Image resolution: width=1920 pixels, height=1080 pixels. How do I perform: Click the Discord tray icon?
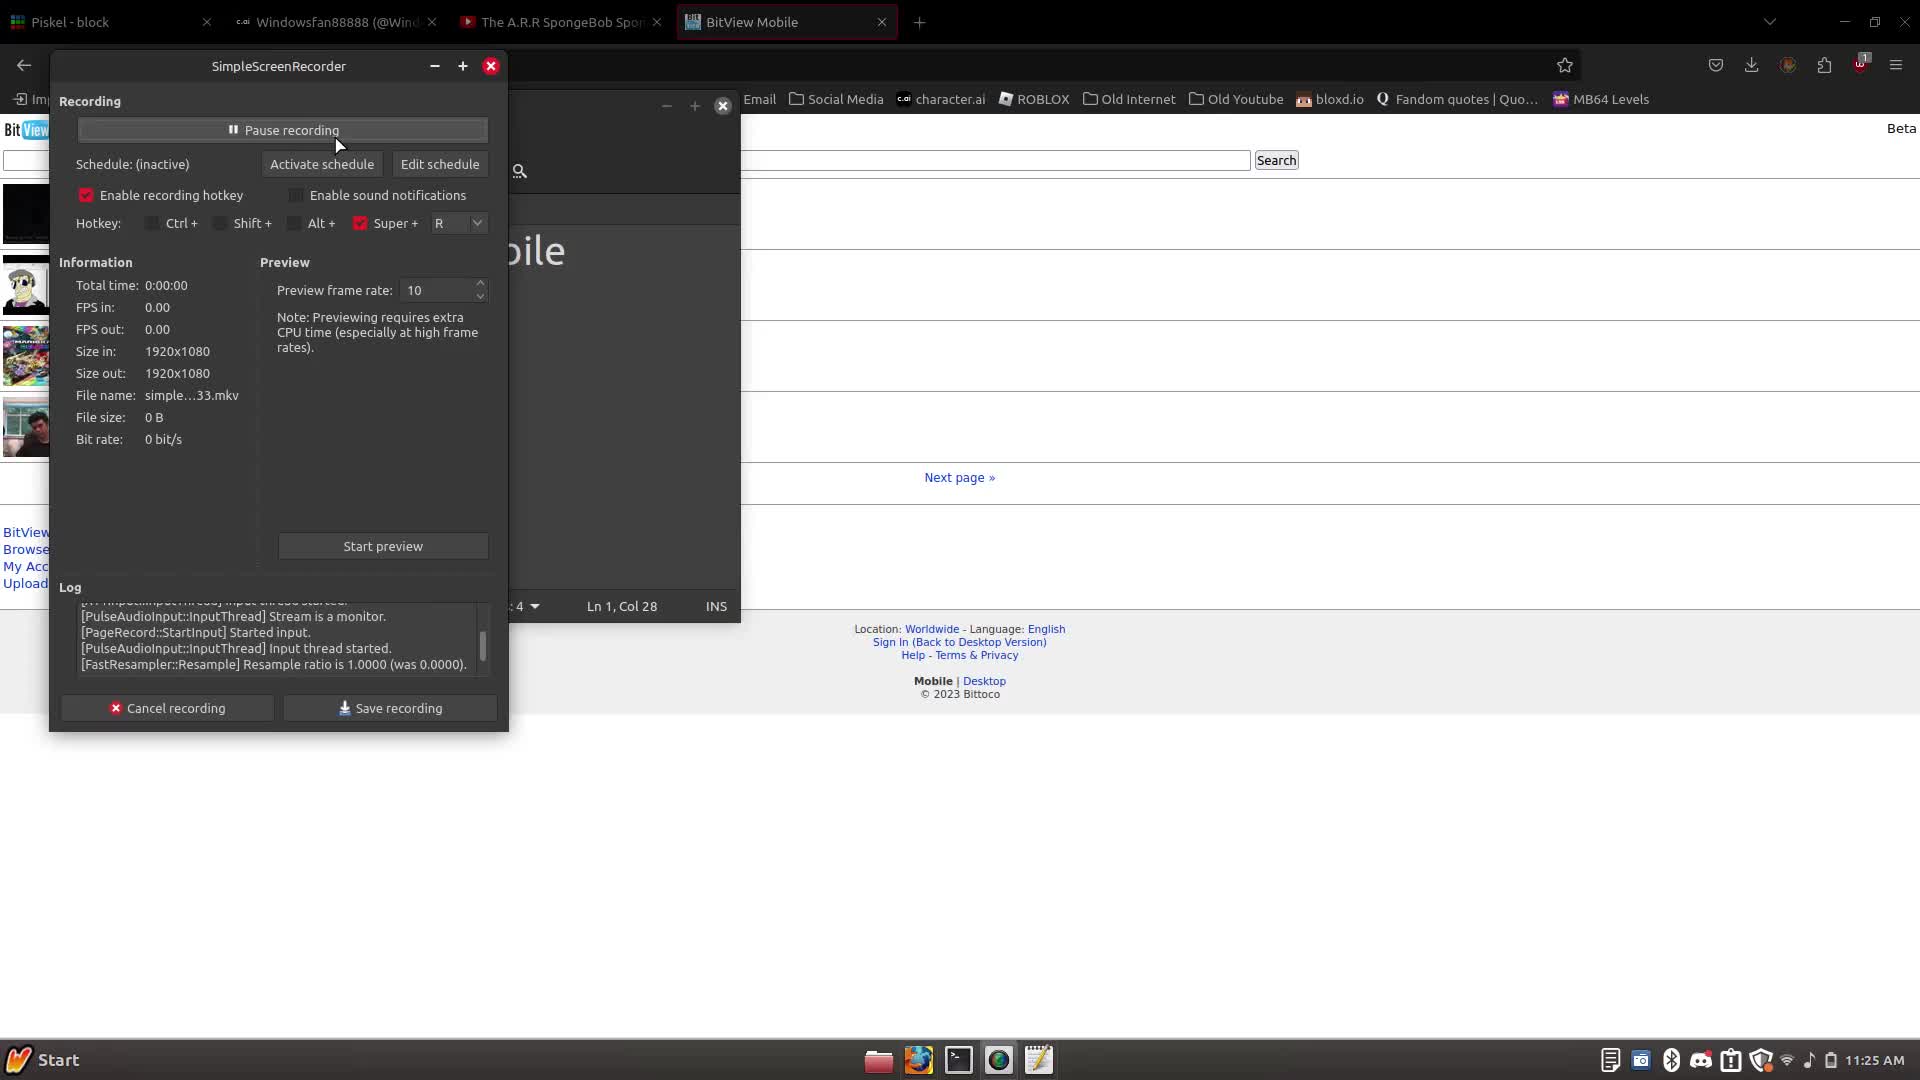click(x=1700, y=1060)
